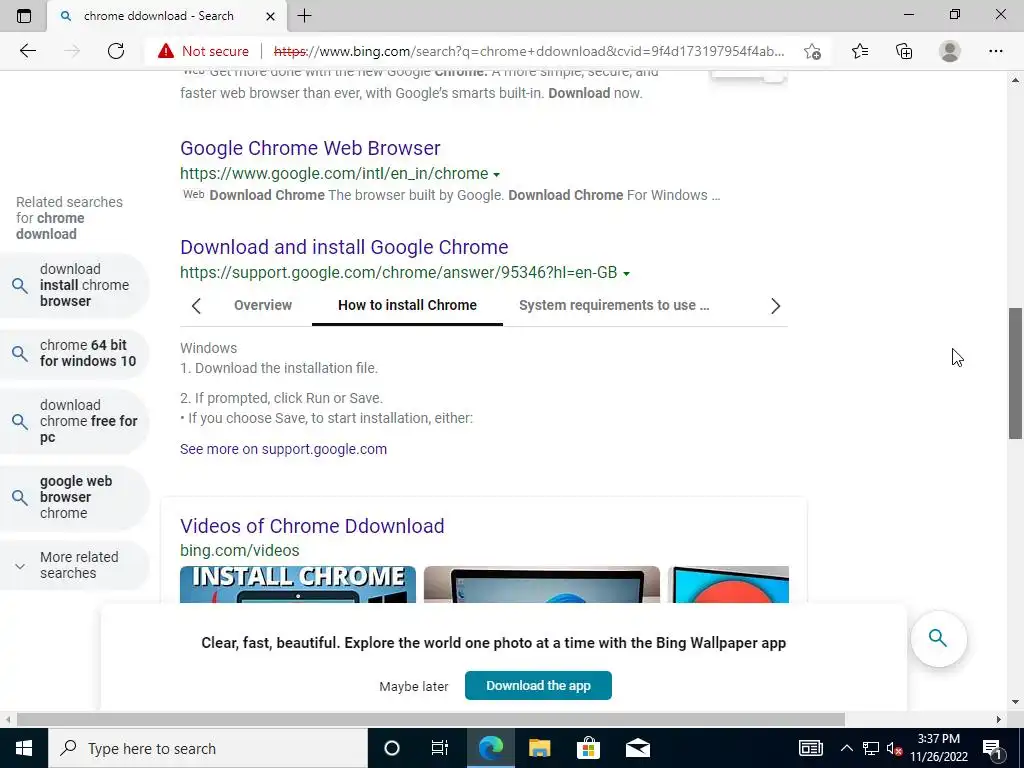Click the vertical scrollbar thumb

coord(1016,374)
